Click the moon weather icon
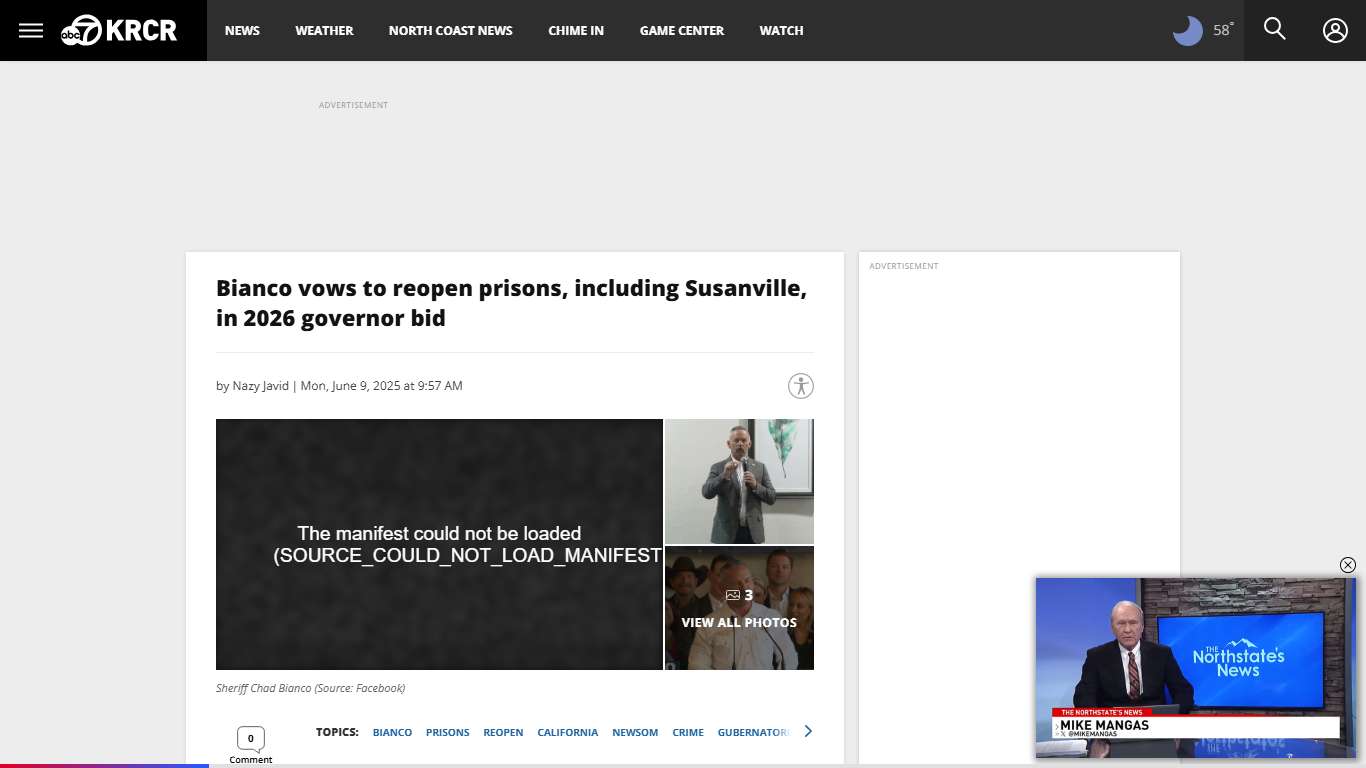 (x=1187, y=31)
